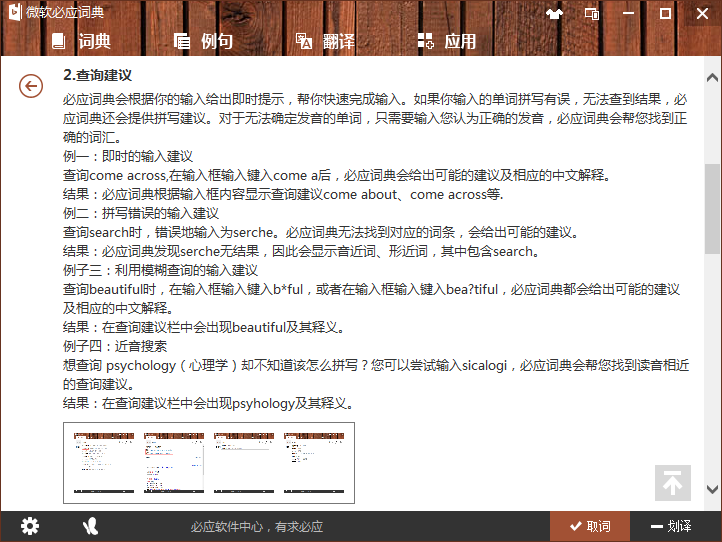Open the fourth screenshot thumbnail
Viewport: 722px width, 542px height.
[314, 463]
